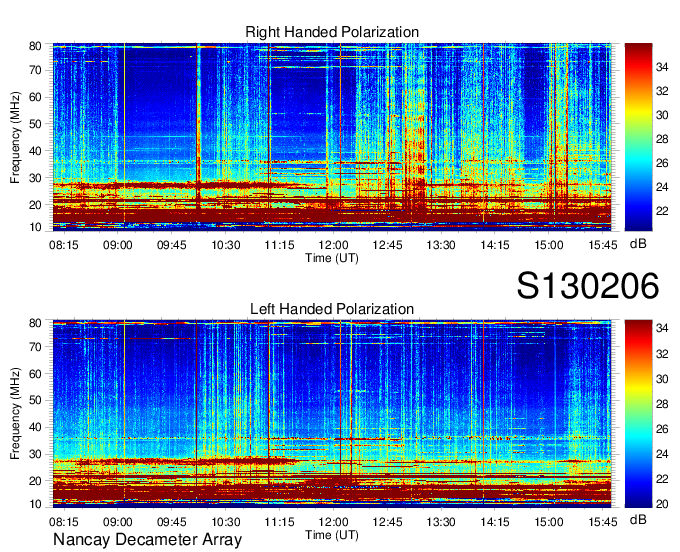Viewport: 680px width, 552px height.
Task: Click 08:15 time tick under Right Handed plot
Action: (64, 245)
